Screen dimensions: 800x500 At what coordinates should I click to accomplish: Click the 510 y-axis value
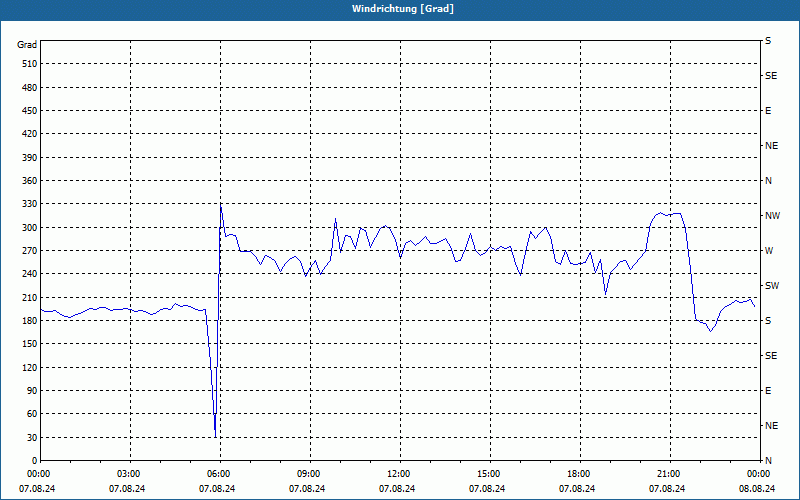click(x=30, y=64)
